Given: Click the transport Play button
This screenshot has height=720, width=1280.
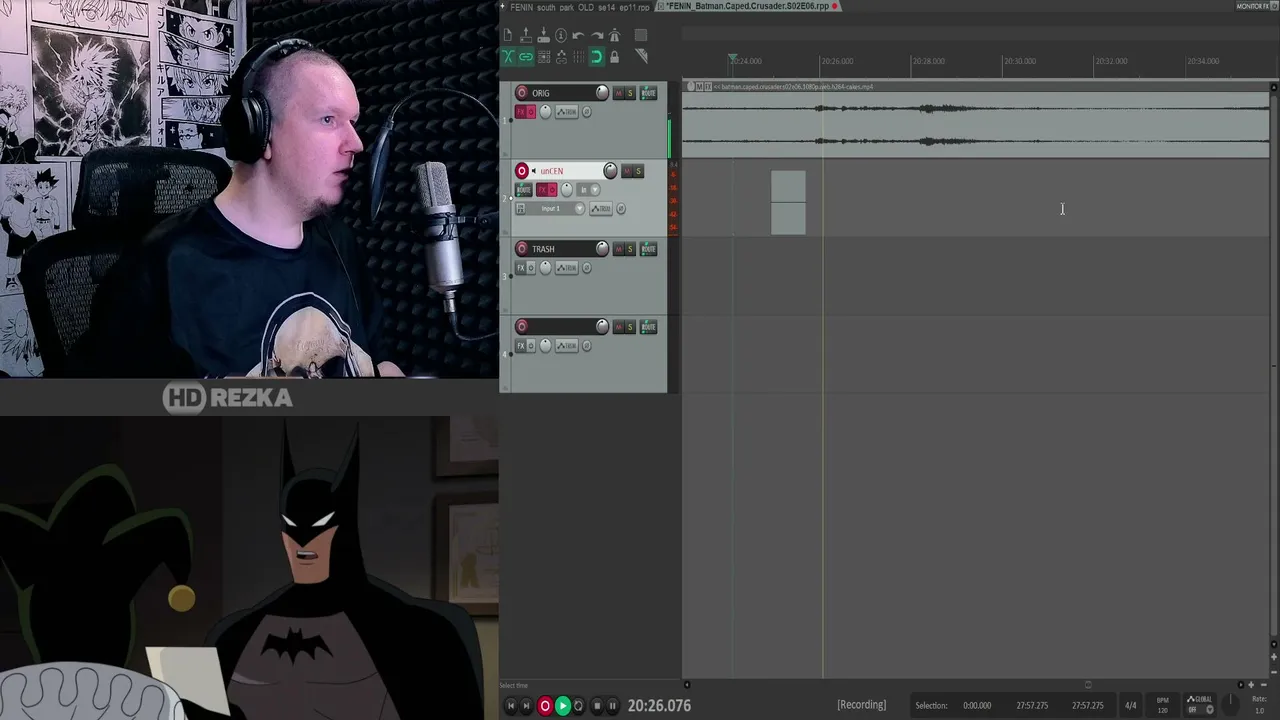Looking at the screenshot, I should (x=562, y=706).
